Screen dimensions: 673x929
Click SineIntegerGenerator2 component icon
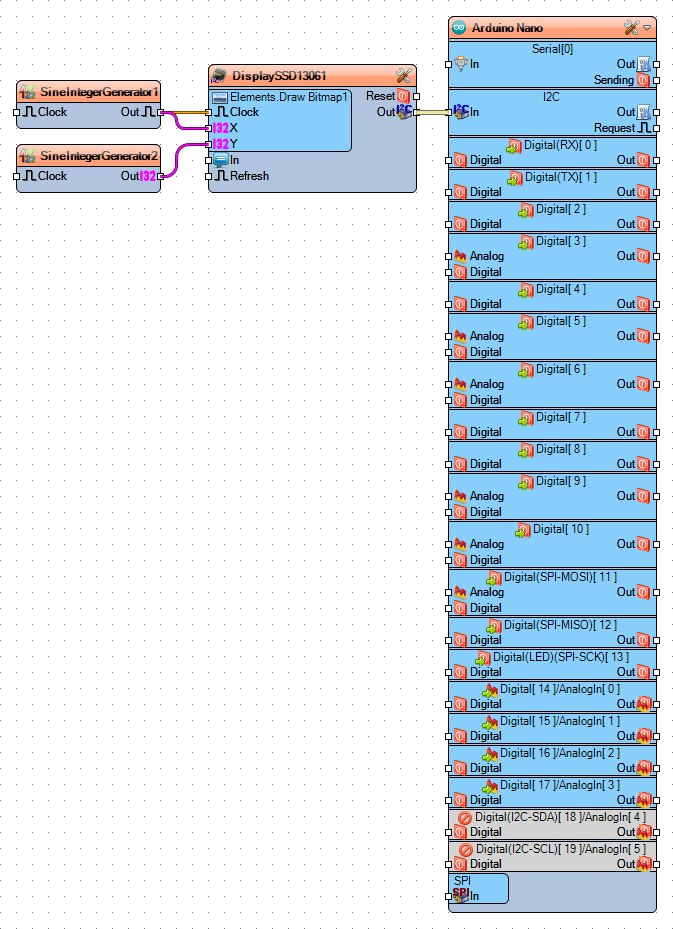click(x=27, y=156)
